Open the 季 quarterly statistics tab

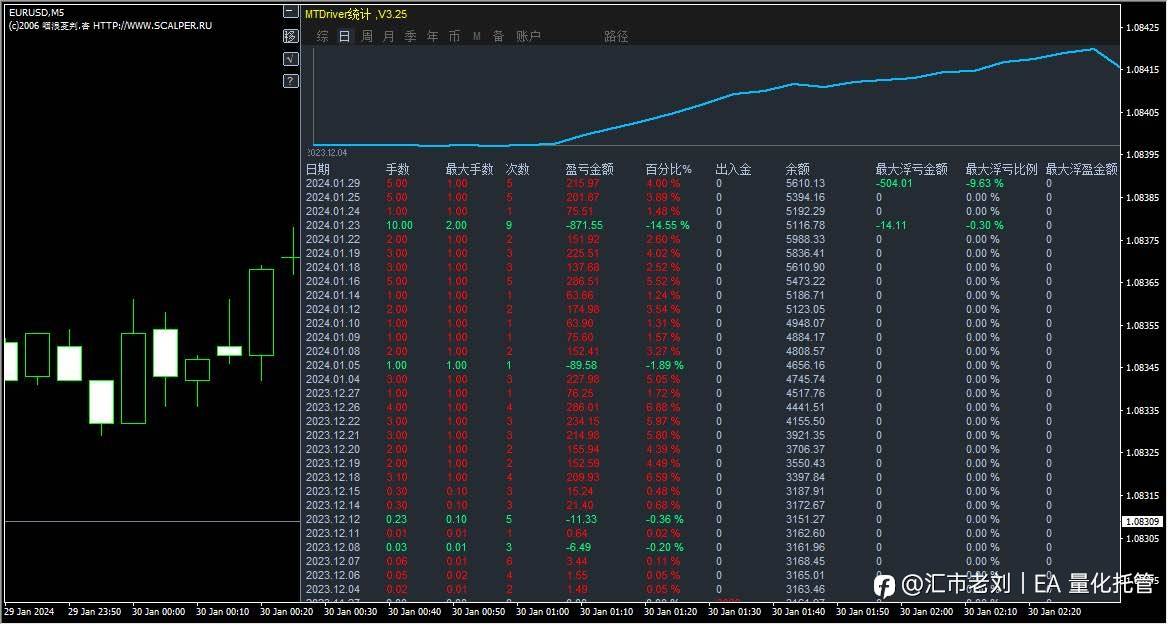pyautogui.click(x=410, y=36)
